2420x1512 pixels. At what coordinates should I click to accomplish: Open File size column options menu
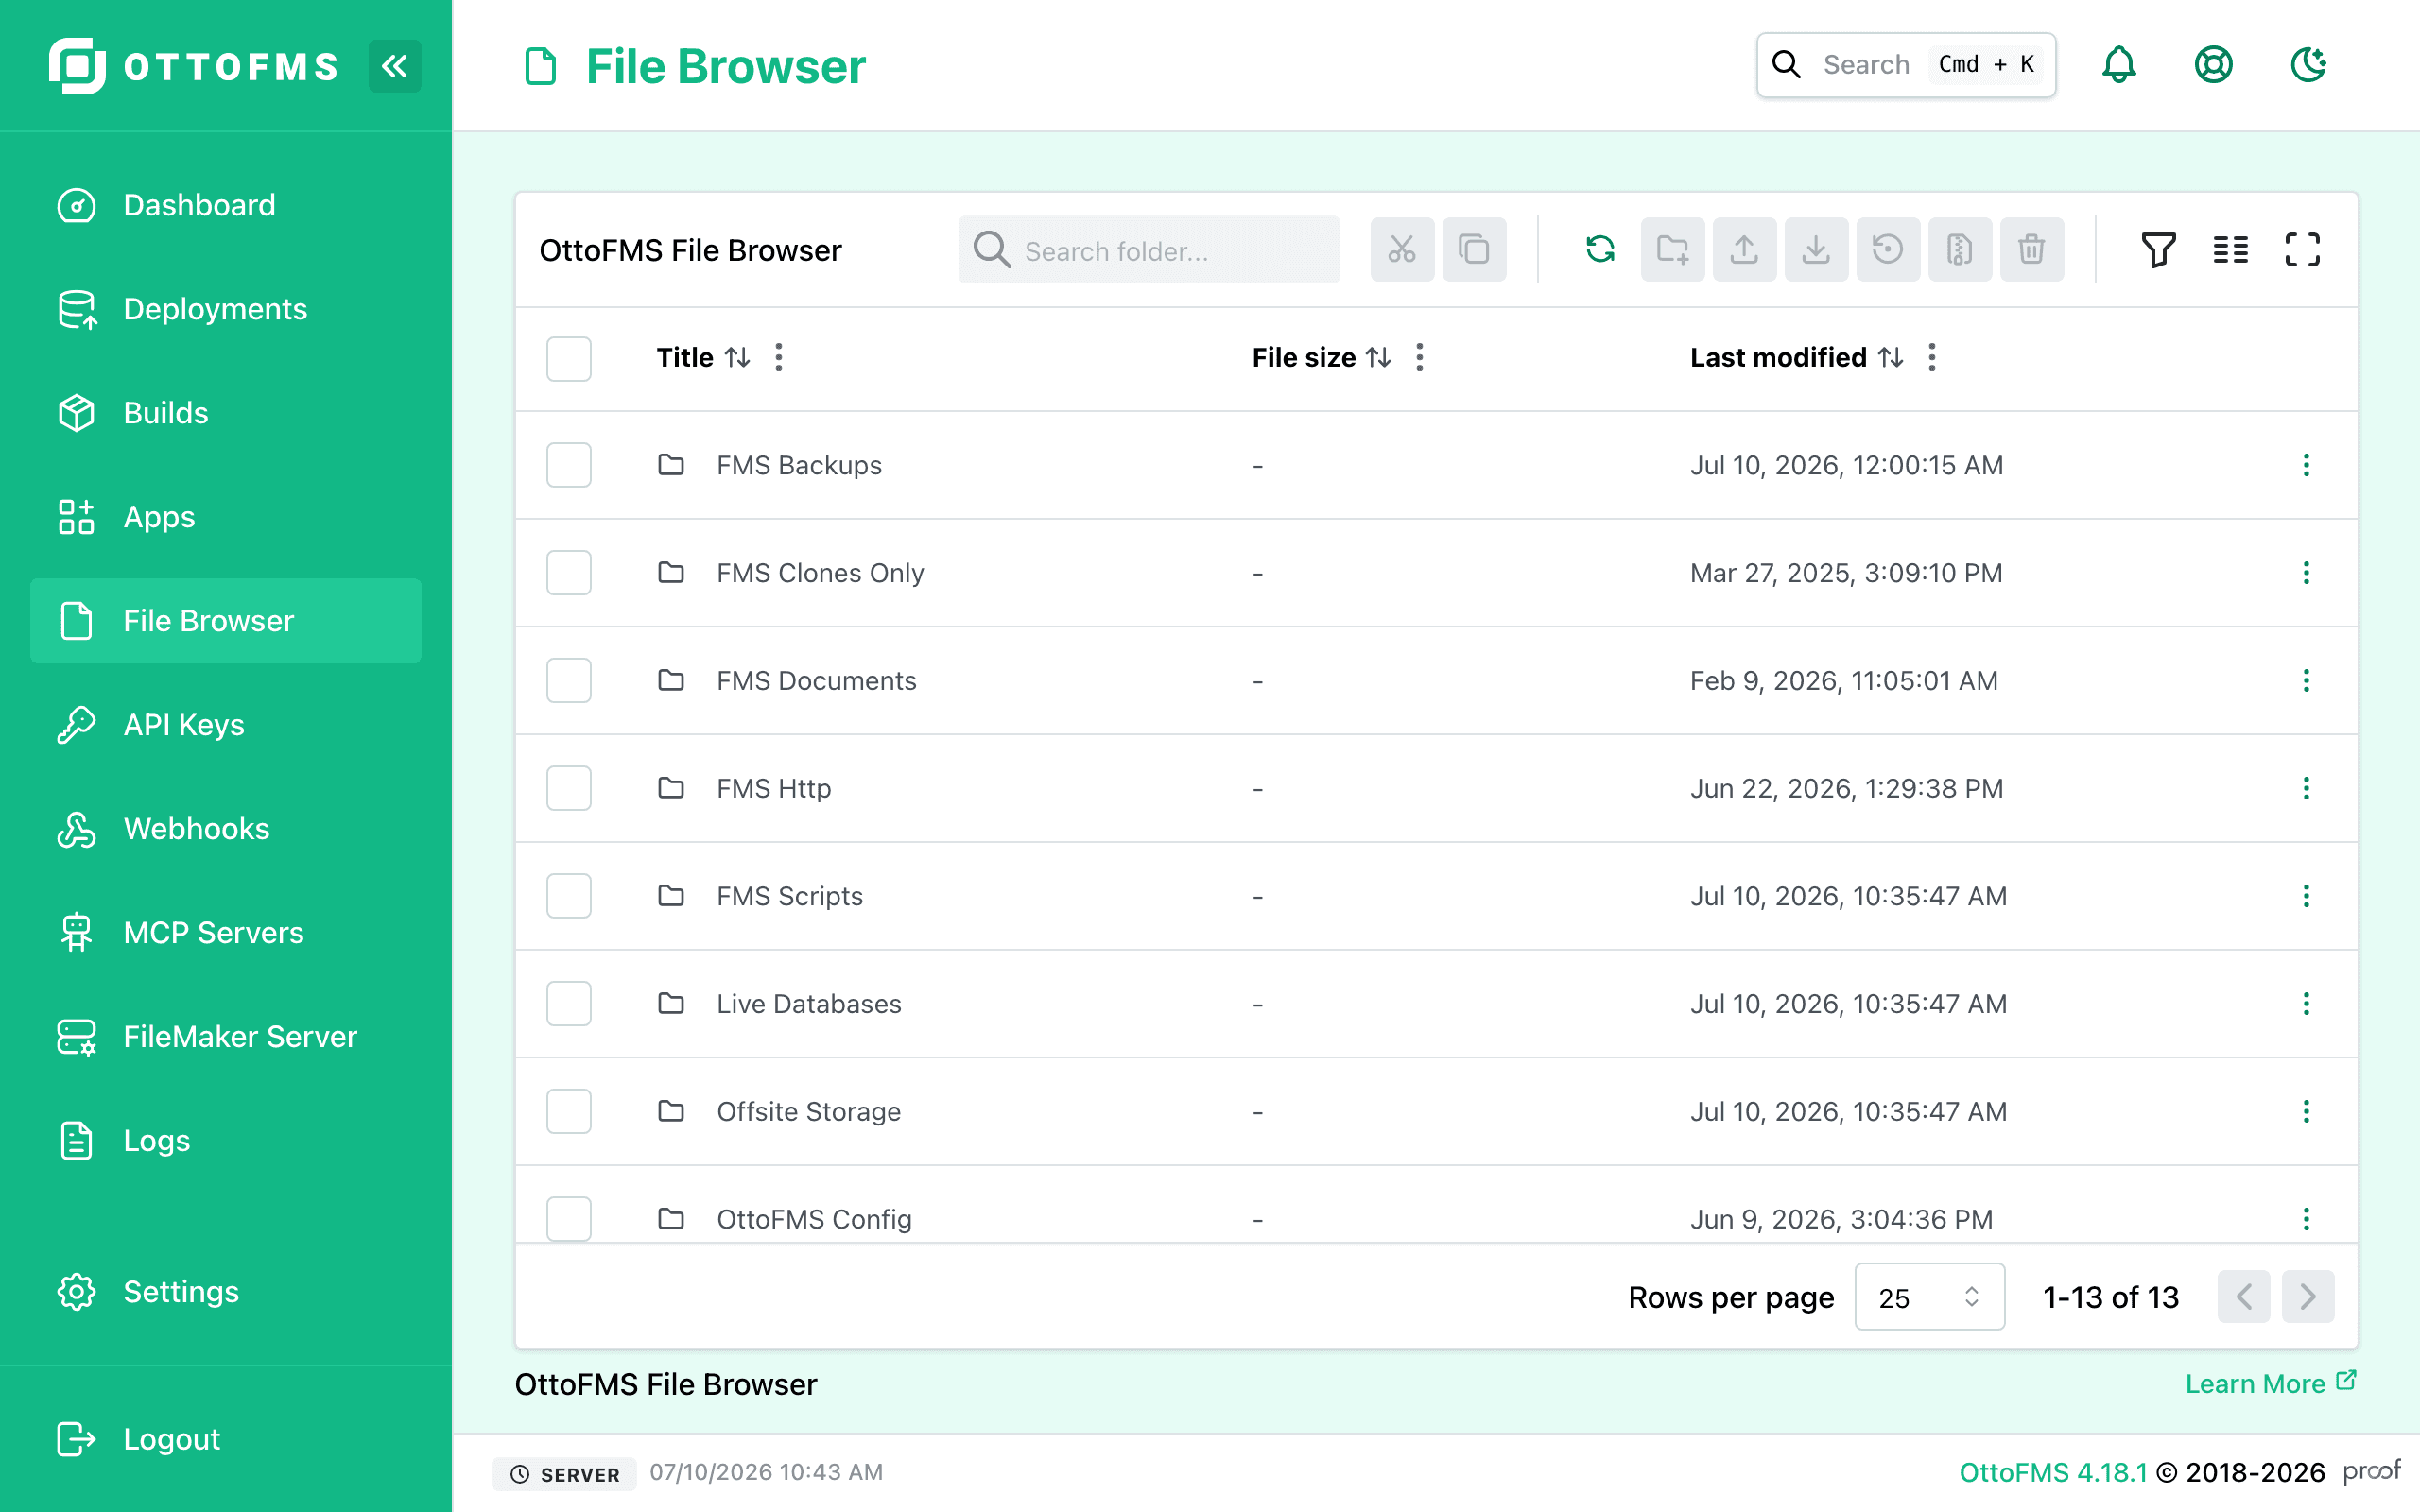[x=1420, y=358]
